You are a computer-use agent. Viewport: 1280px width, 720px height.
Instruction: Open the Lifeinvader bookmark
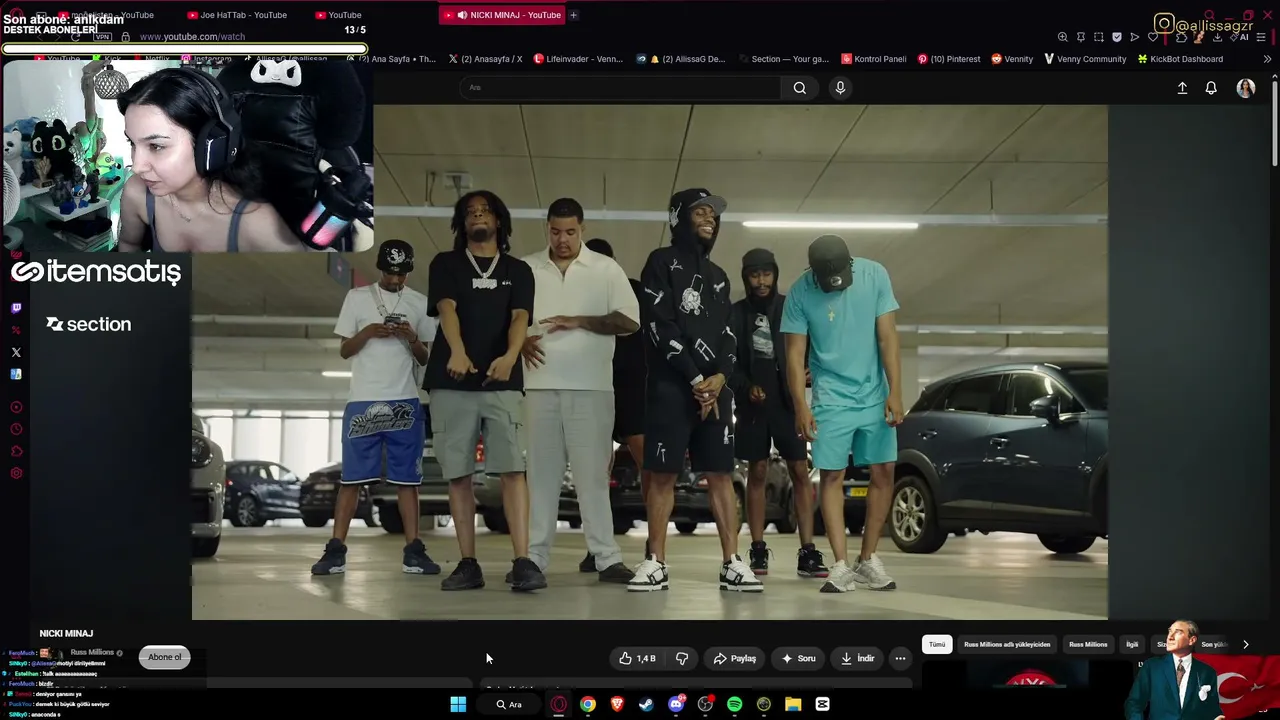(x=578, y=59)
